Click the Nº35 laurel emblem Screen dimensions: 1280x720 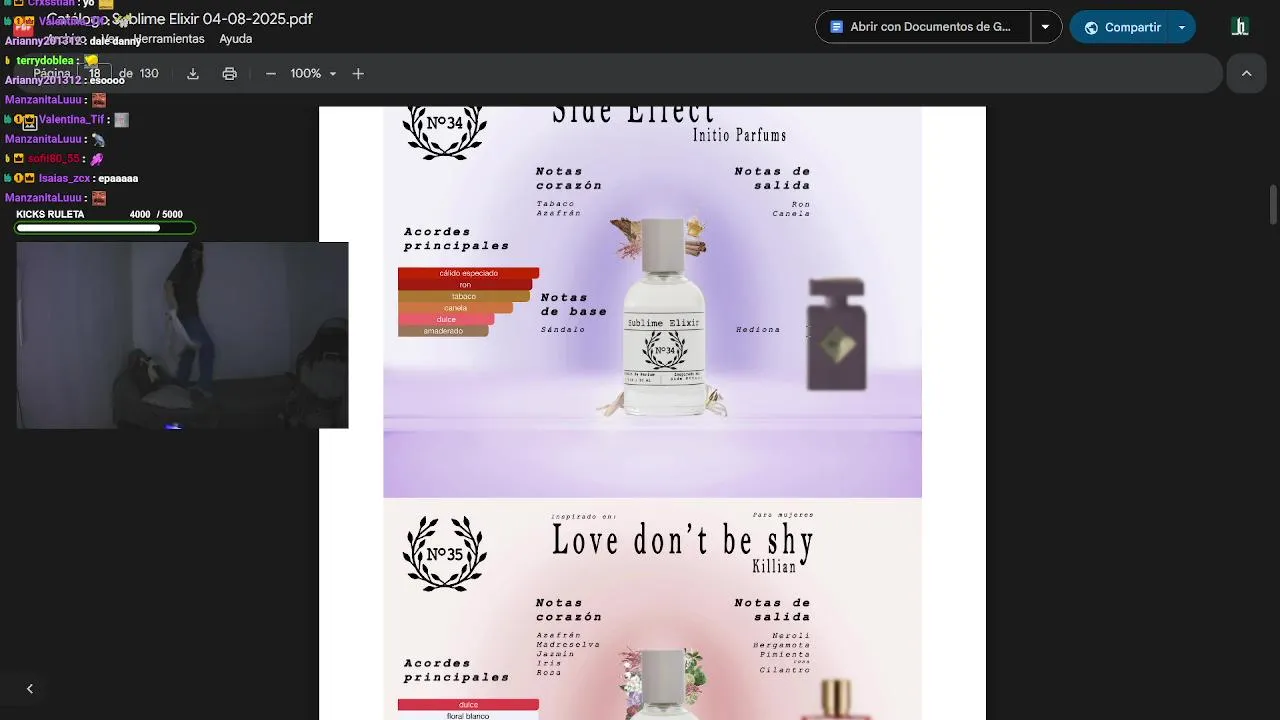tap(444, 553)
